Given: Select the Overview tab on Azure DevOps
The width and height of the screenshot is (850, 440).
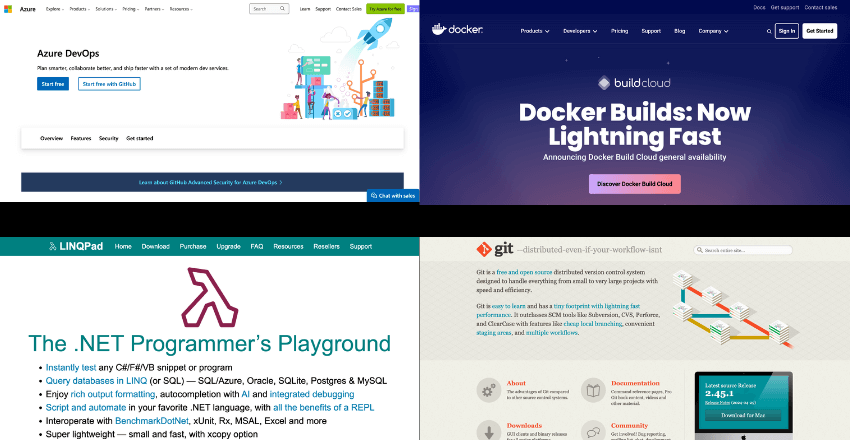Looking at the screenshot, I should pos(51,139).
